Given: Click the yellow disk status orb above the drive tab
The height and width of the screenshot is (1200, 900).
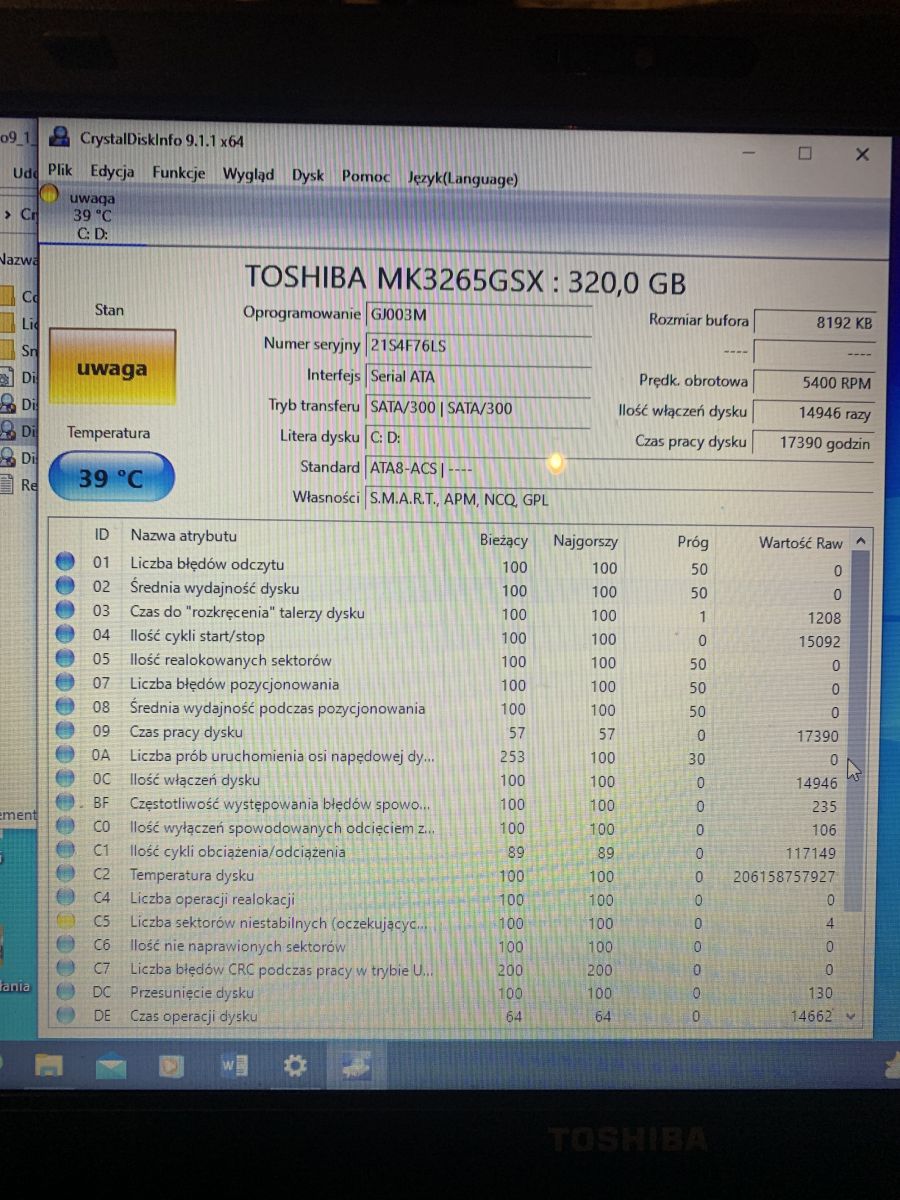Looking at the screenshot, I should (x=49, y=195).
